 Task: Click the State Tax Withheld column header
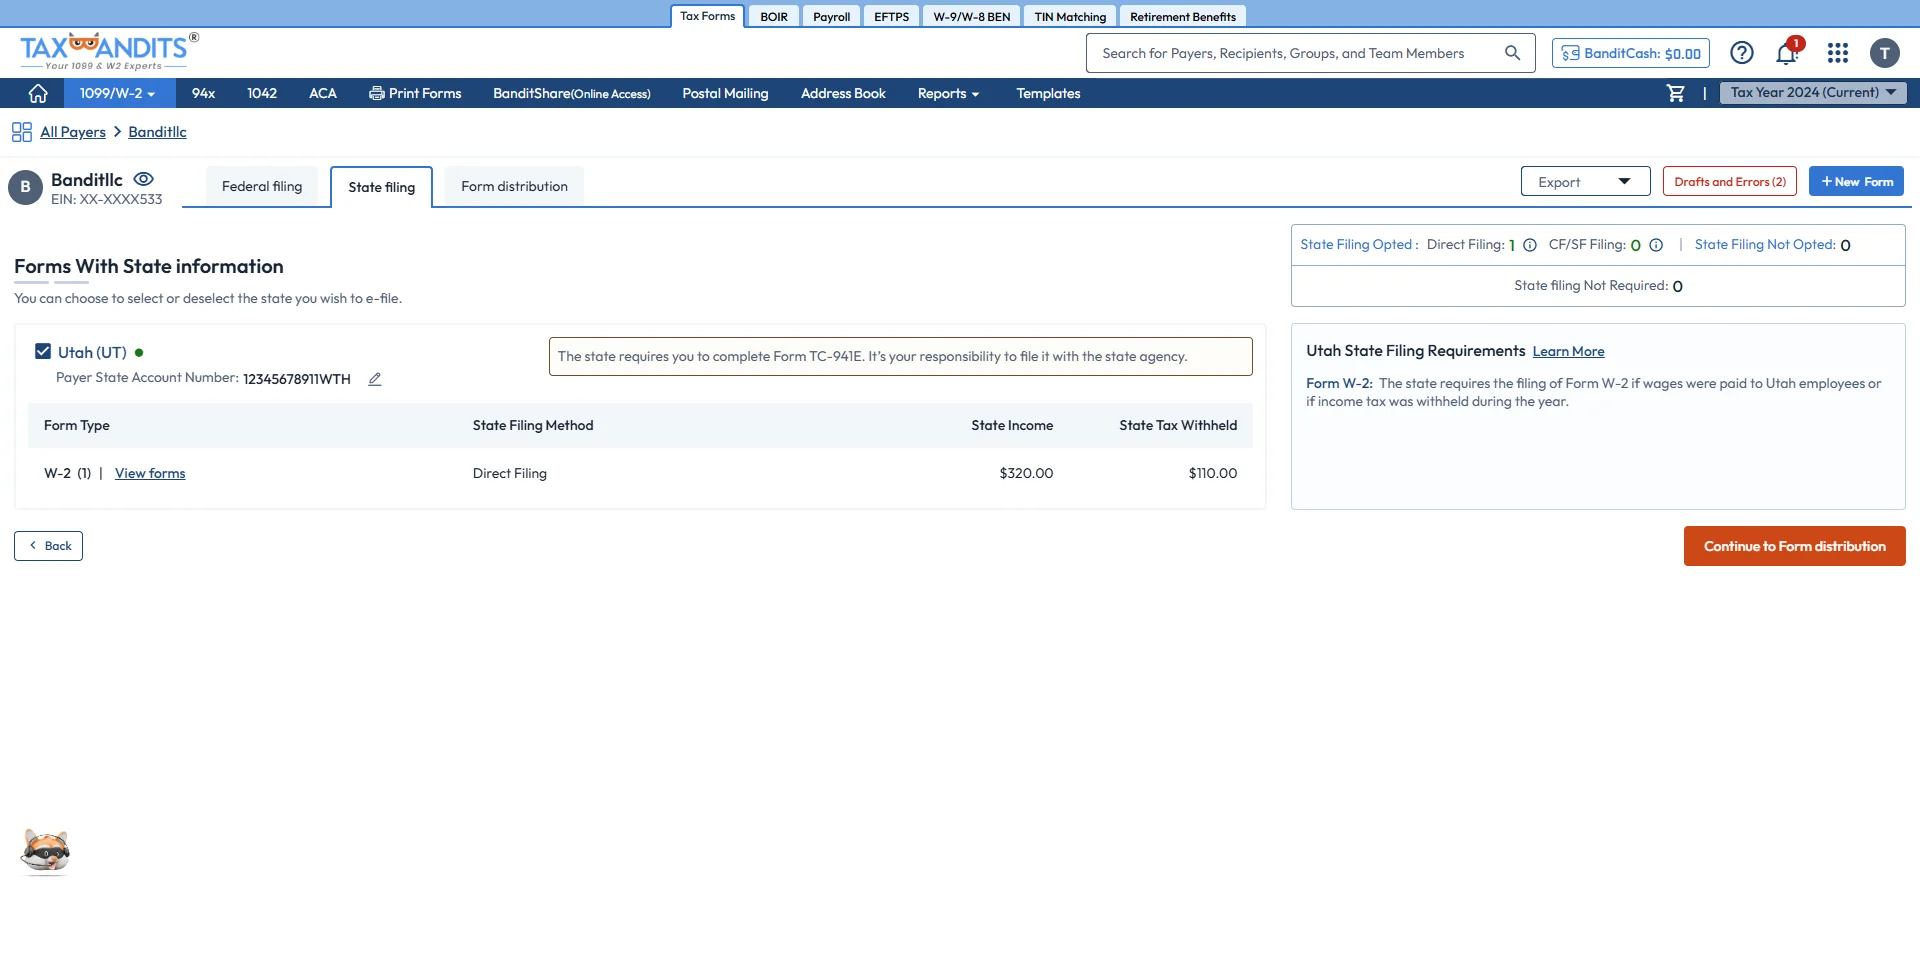(1178, 425)
